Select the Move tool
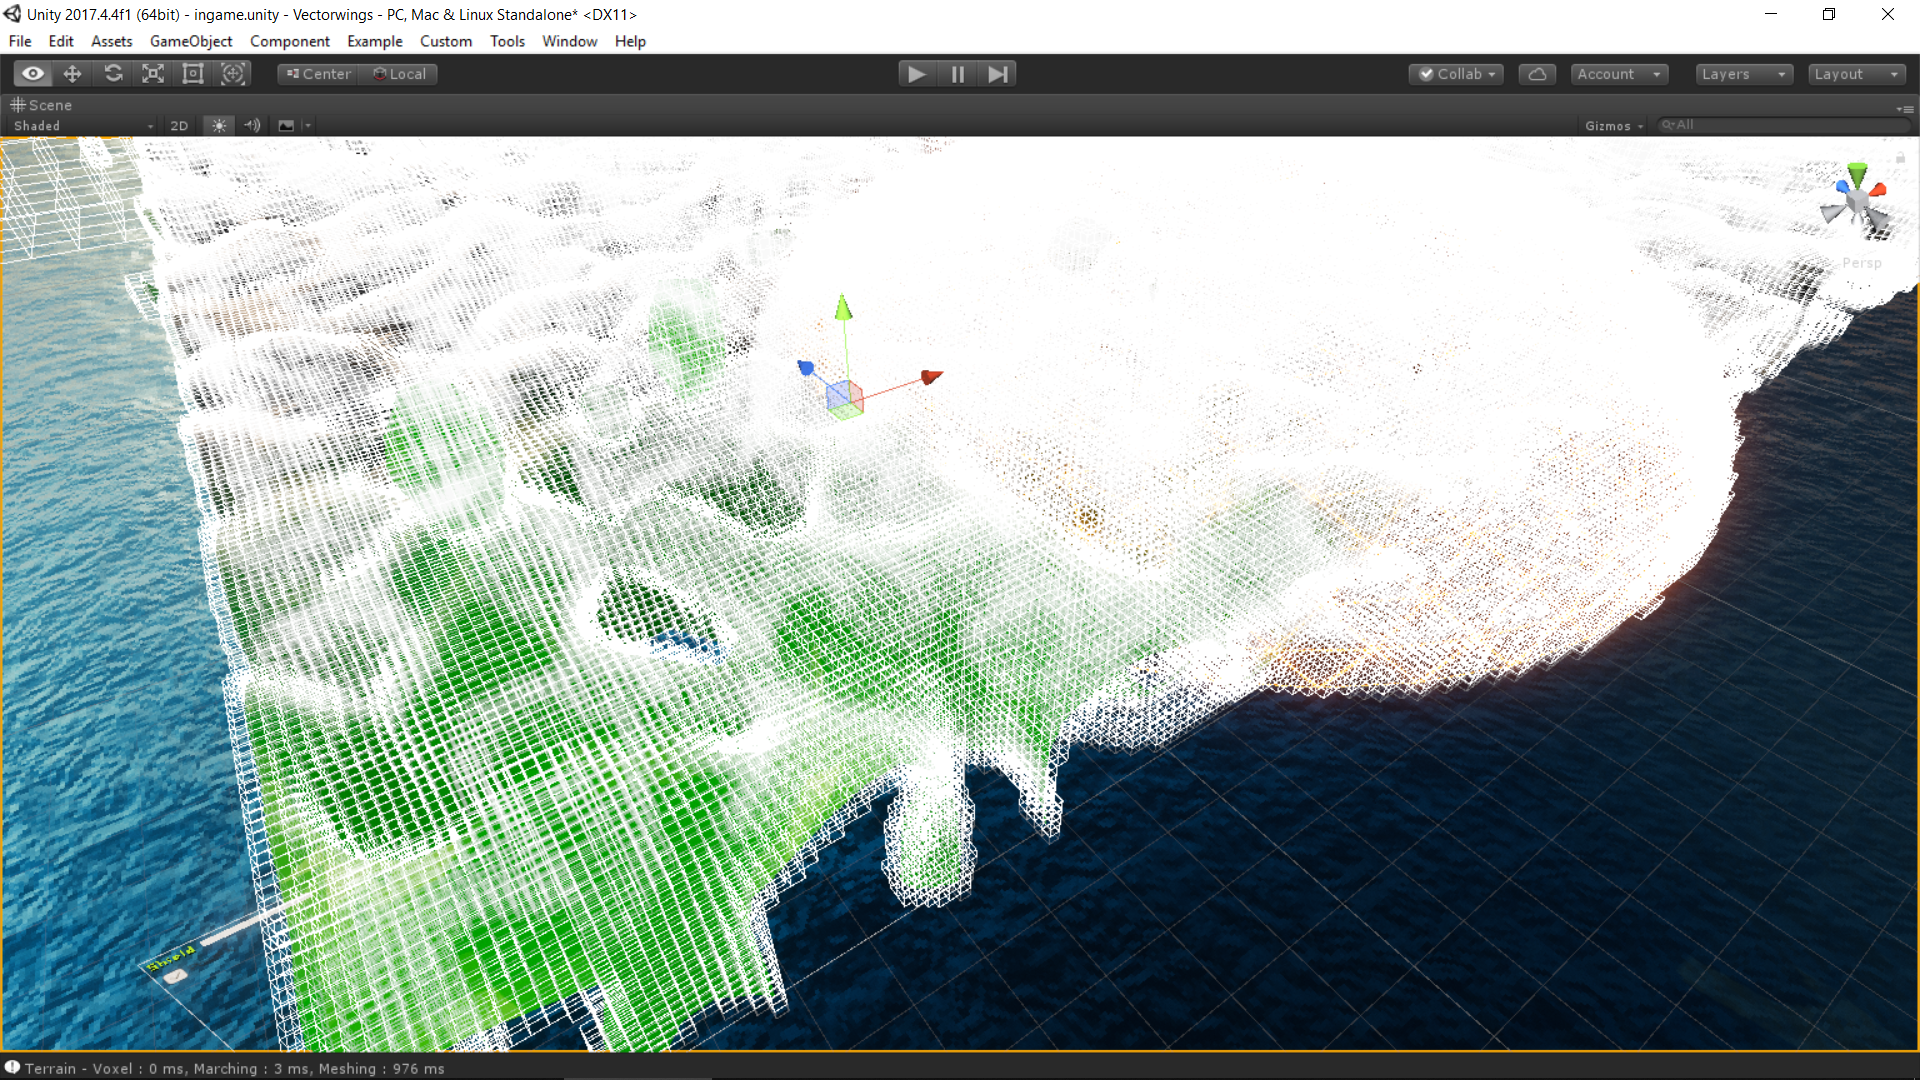The image size is (1920, 1080). [x=73, y=74]
